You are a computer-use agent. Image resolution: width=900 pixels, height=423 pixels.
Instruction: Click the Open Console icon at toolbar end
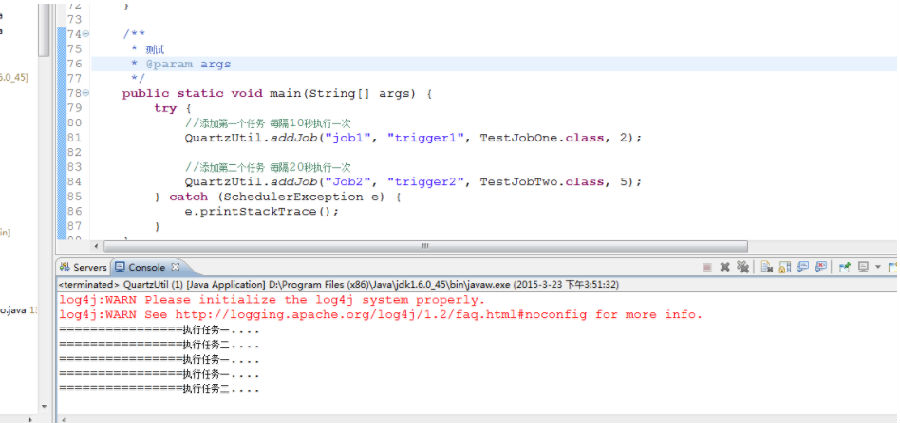(893, 267)
